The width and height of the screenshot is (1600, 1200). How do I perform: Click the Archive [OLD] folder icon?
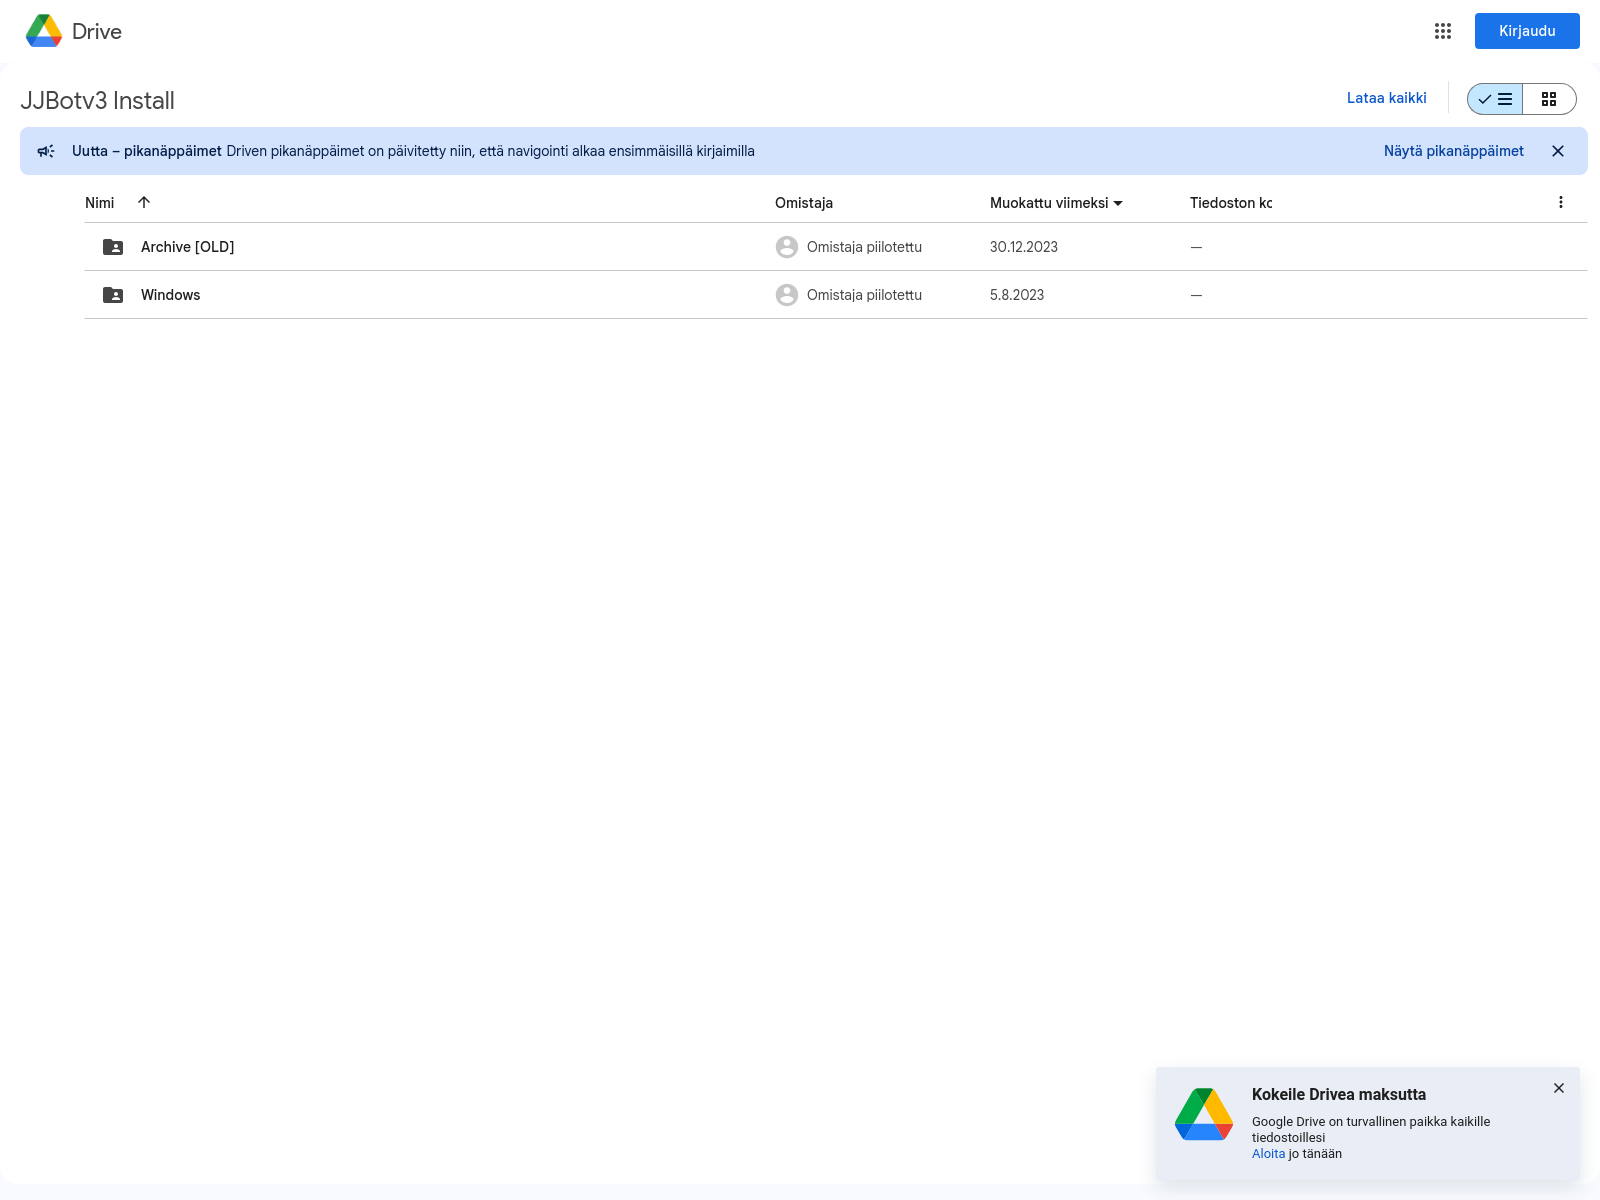[113, 247]
